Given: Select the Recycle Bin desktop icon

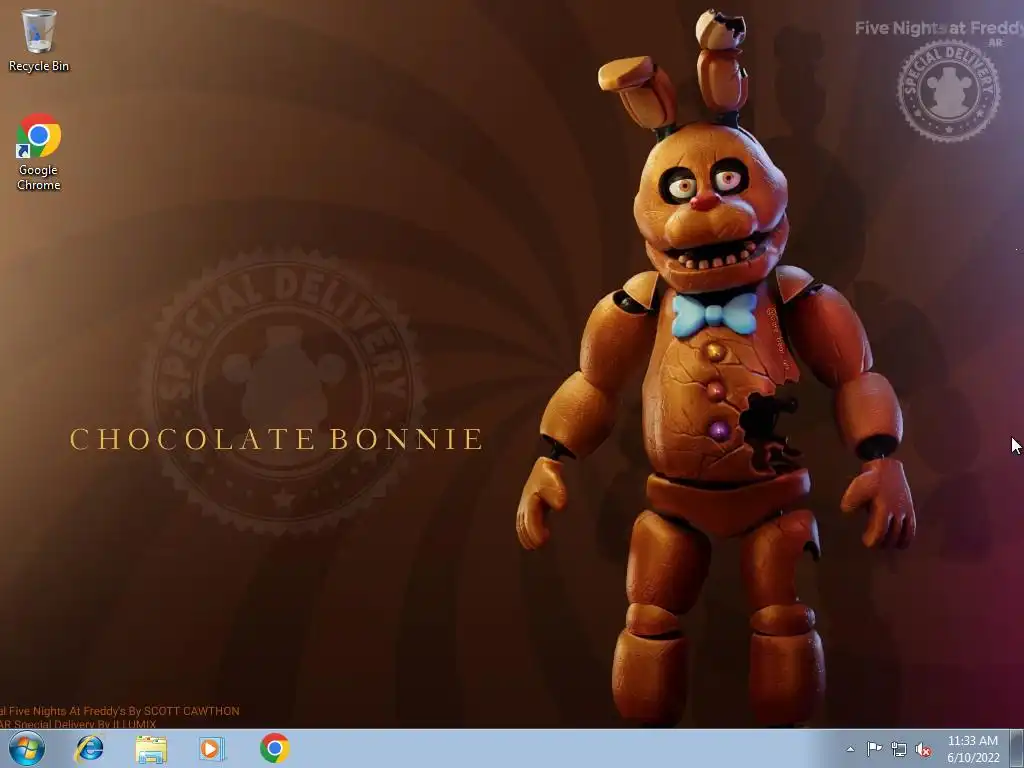Looking at the screenshot, I should tap(39, 40).
